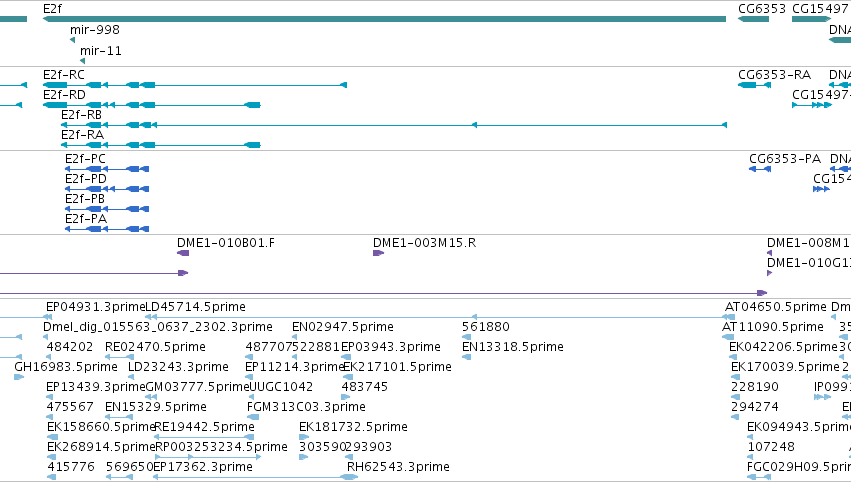Select the 487707 feature
Image resolution: width=851 pixels, height=482 pixels.
(249, 357)
